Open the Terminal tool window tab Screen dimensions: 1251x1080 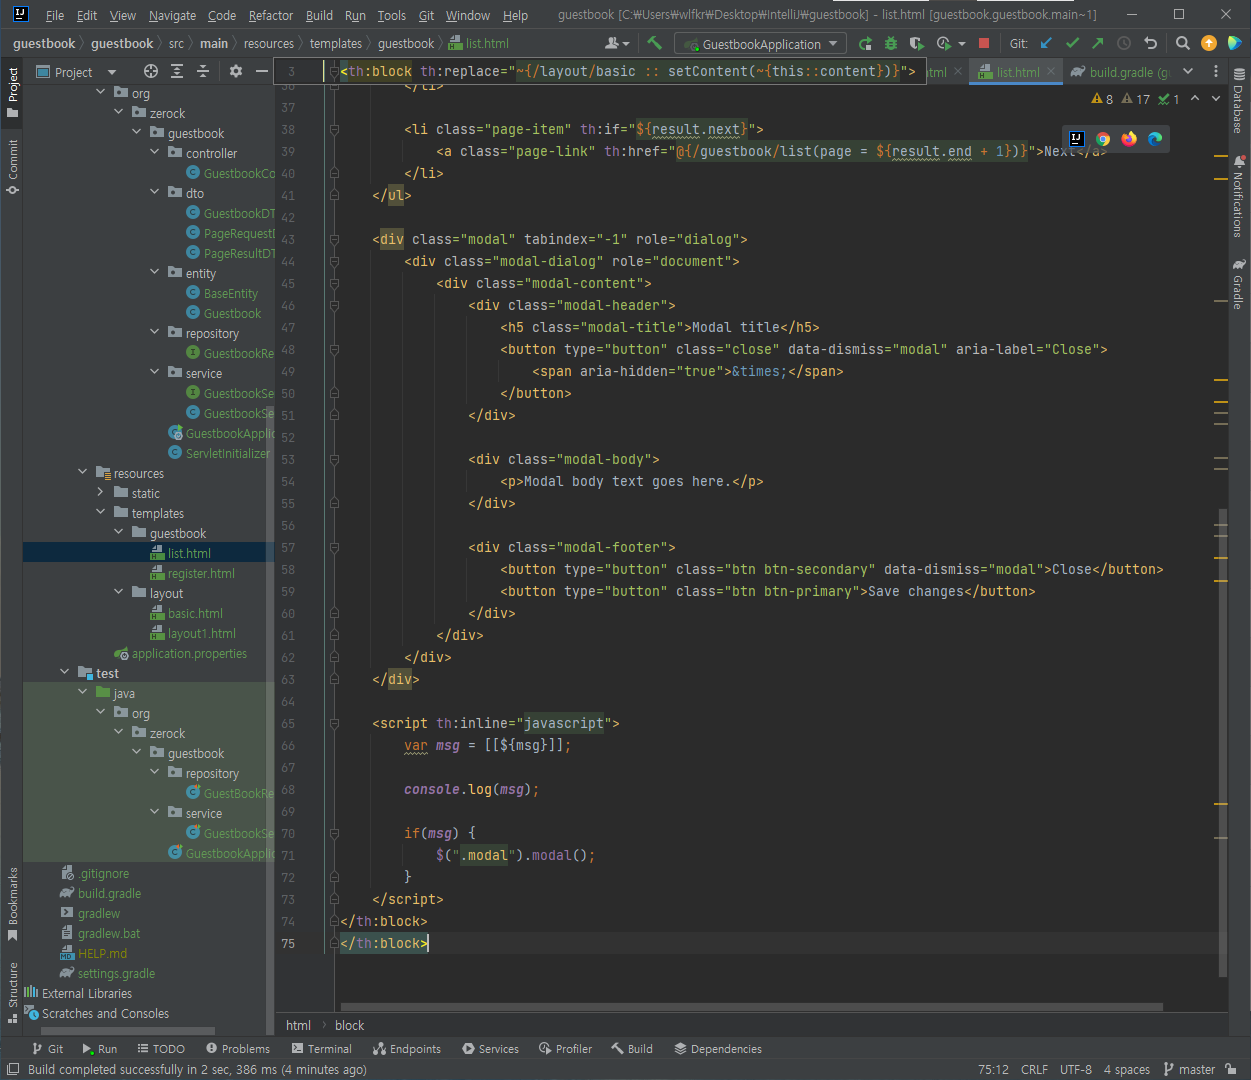pyautogui.click(x=322, y=1049)
